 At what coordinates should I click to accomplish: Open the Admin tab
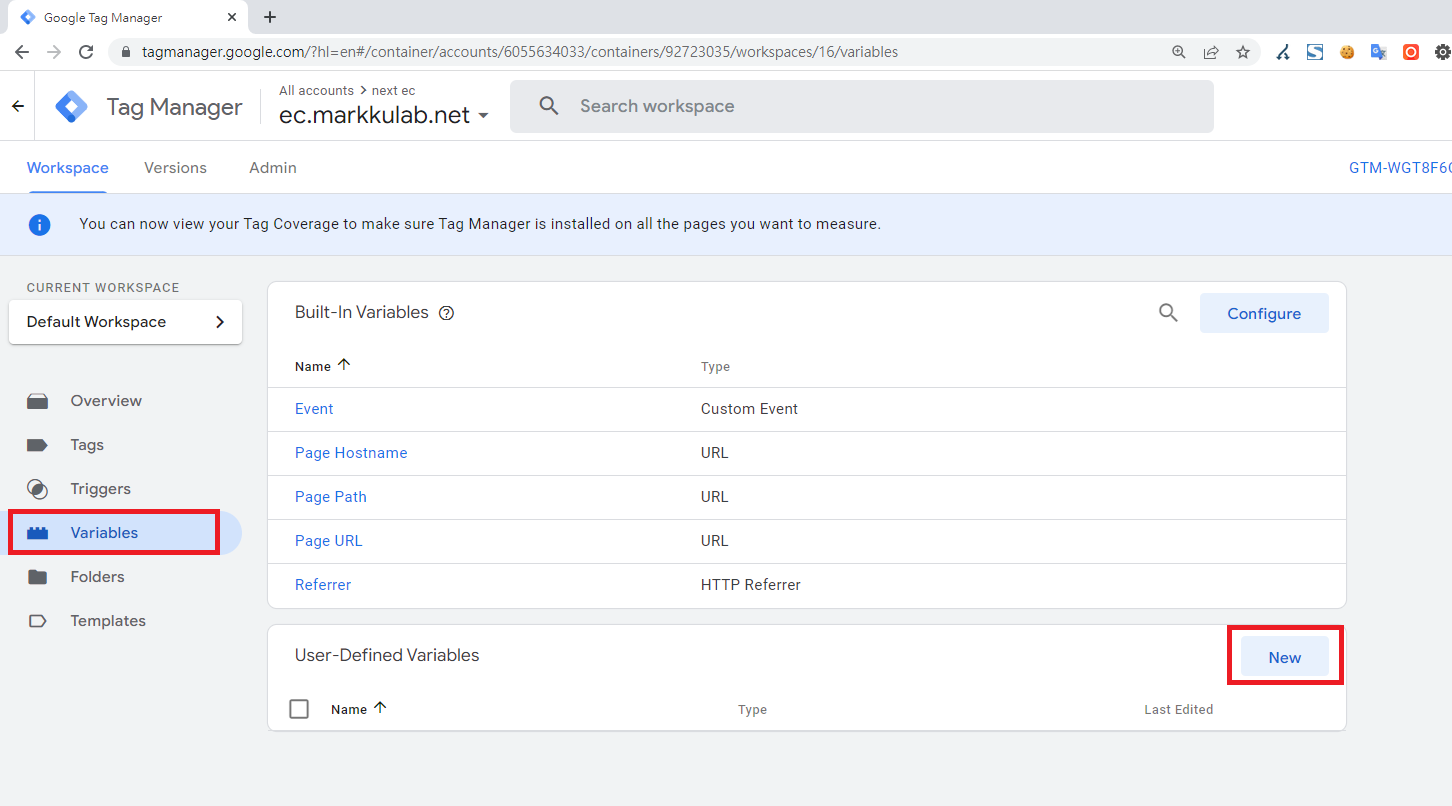click(x=273, y=168)
